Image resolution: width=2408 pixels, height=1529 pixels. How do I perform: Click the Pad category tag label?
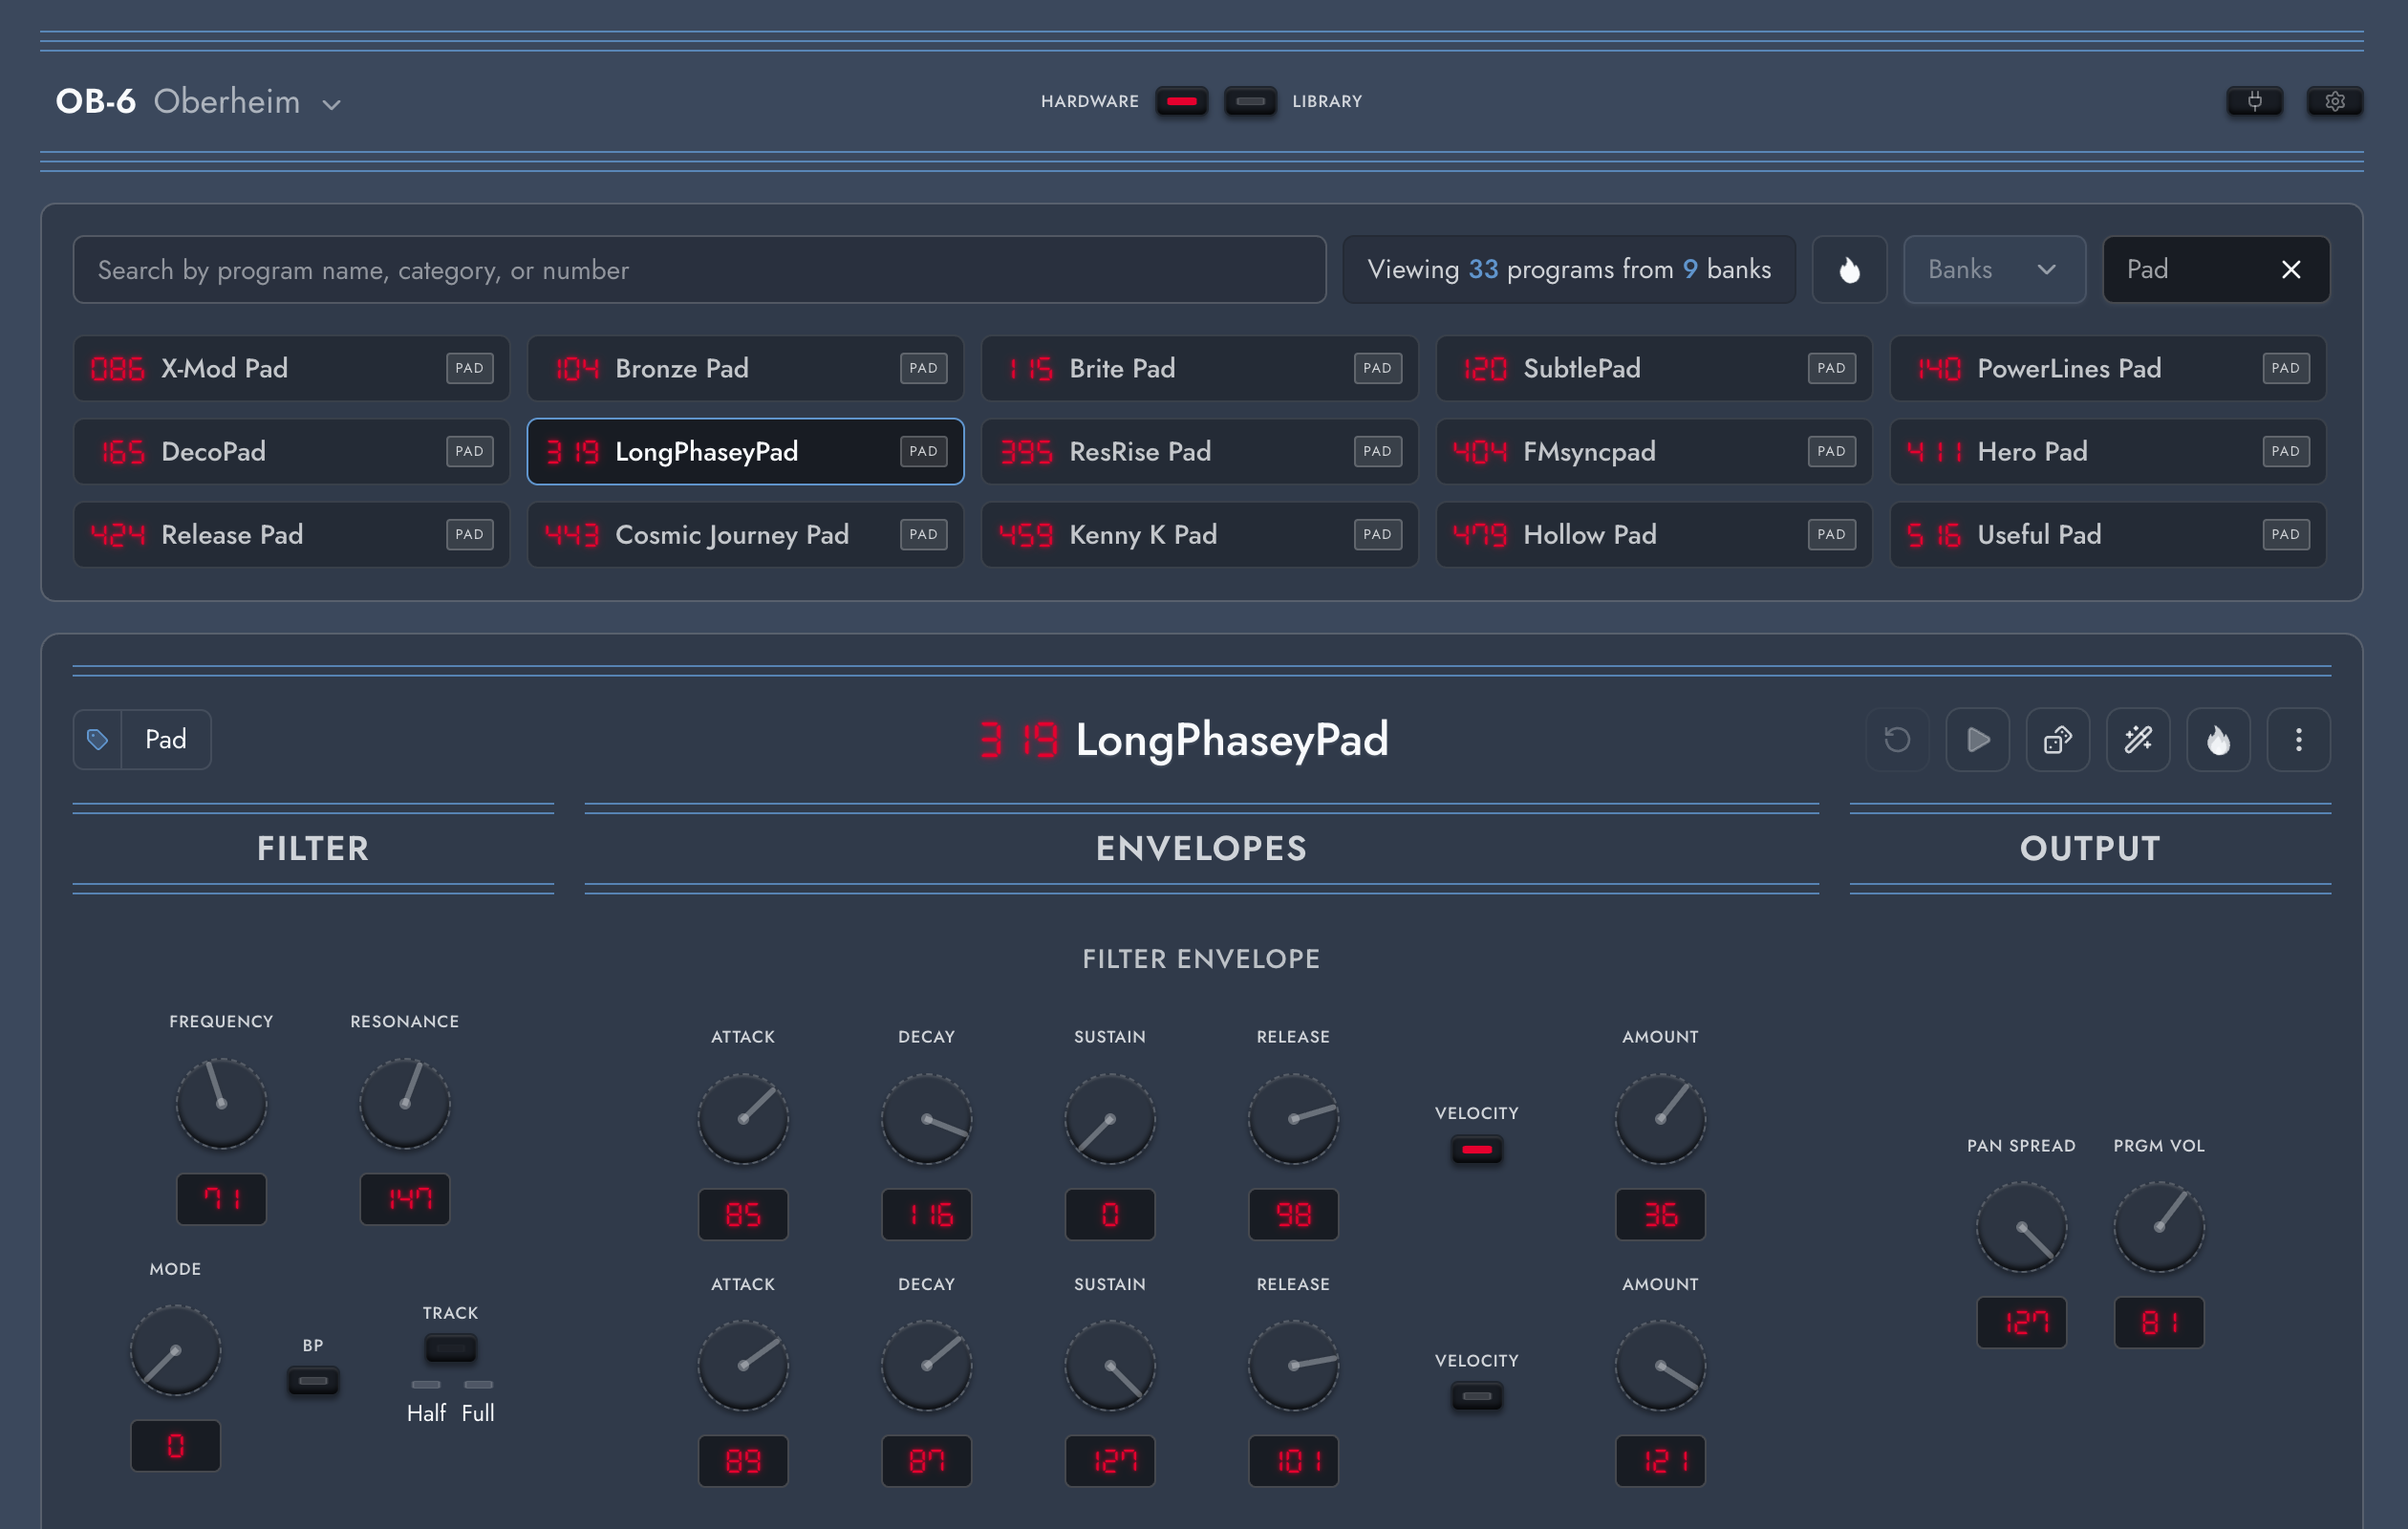pyautogui.click(x=166, y=740)
